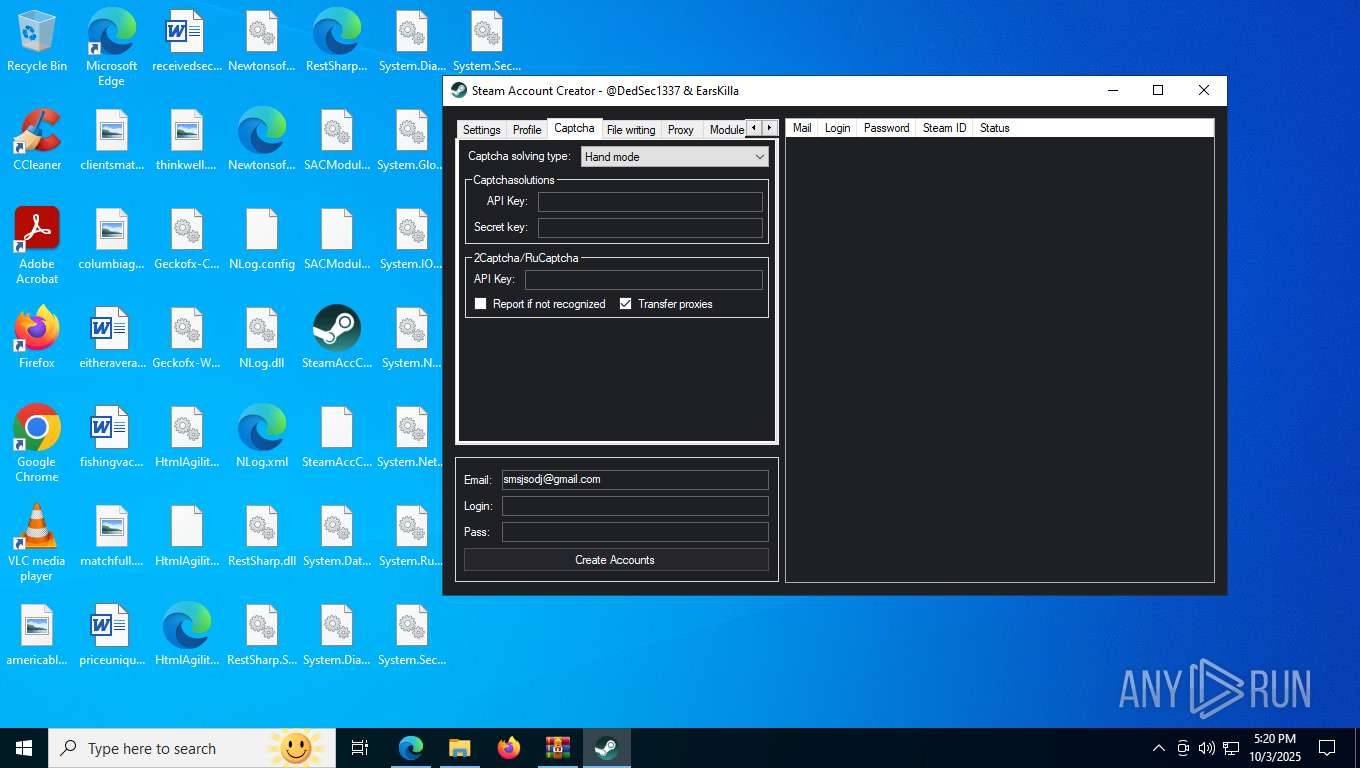Switch to the Proxy tab
Viewport: 1360px width, 768px height.
pyautogui.click(x=681, y=130)
